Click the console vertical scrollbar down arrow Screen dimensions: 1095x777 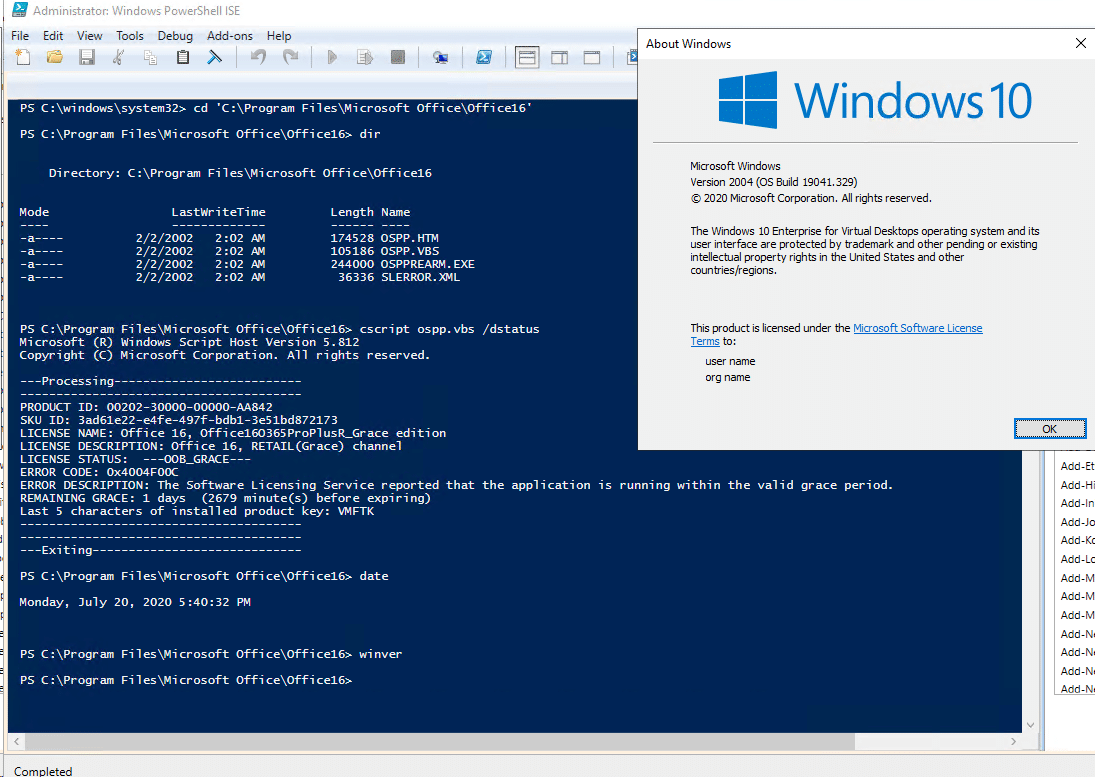click(x=1031, y=725)
